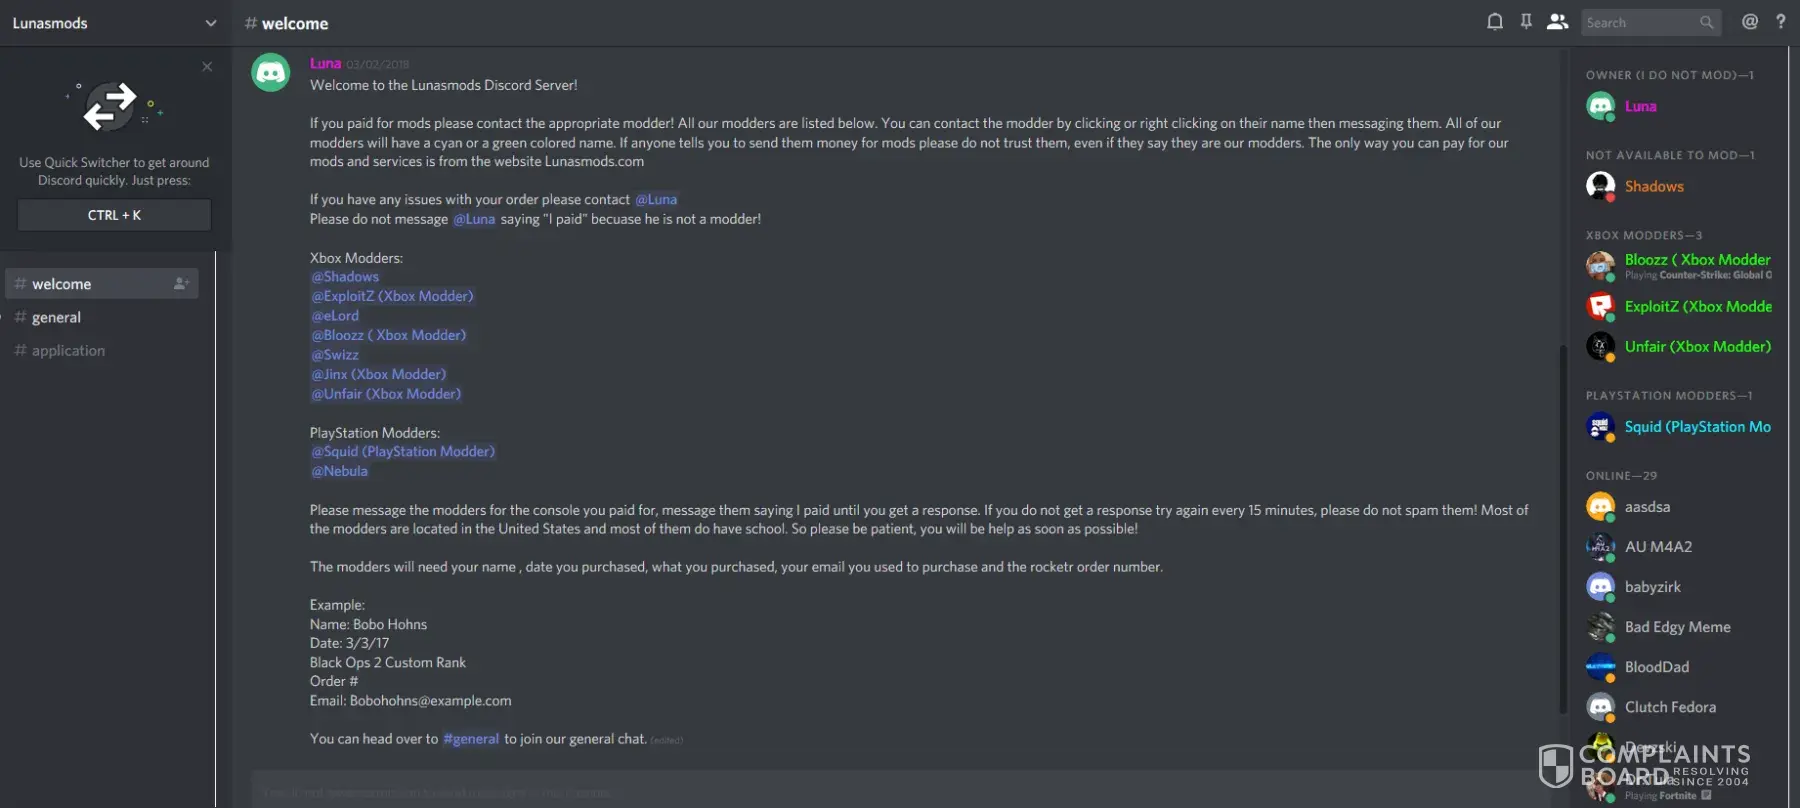Open recent mentions inbox
Image resolution: width=1800 pixels, height=808 pixels.
1750,22
